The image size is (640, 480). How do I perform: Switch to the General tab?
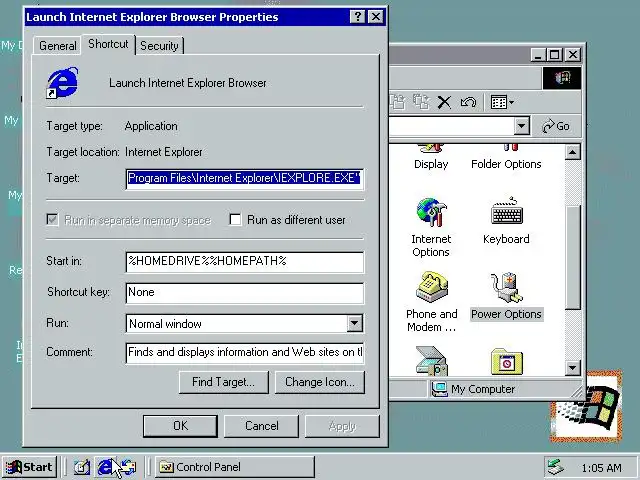pos(58,46)
